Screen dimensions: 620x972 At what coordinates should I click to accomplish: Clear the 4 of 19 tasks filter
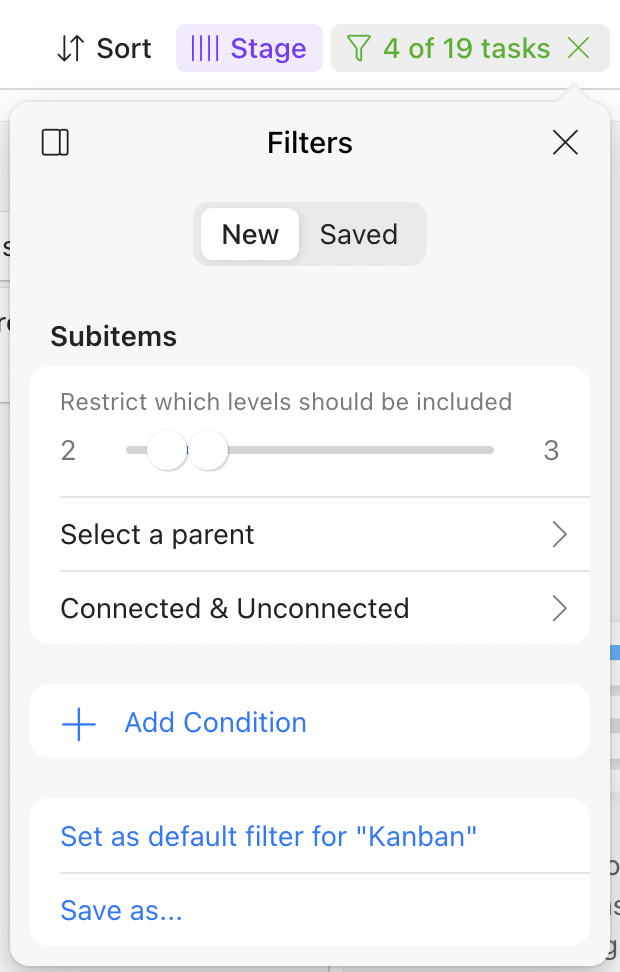(x=578, y=48)
